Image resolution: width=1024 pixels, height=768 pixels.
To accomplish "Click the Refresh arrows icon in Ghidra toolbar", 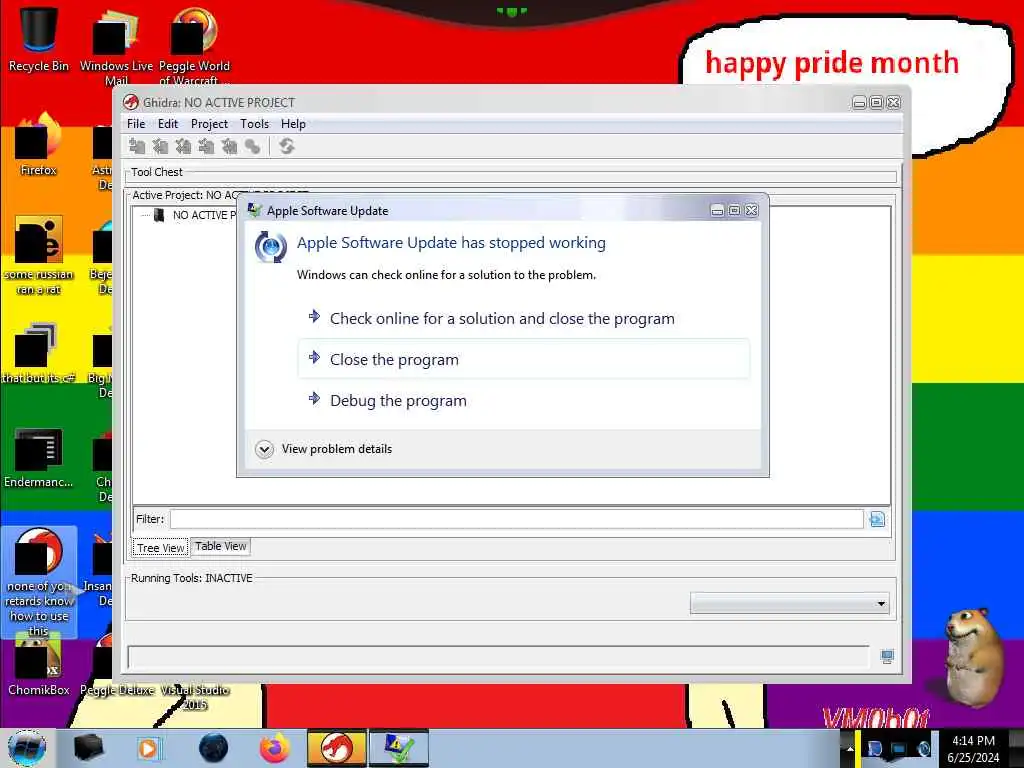I will click(x=286, y=146).
